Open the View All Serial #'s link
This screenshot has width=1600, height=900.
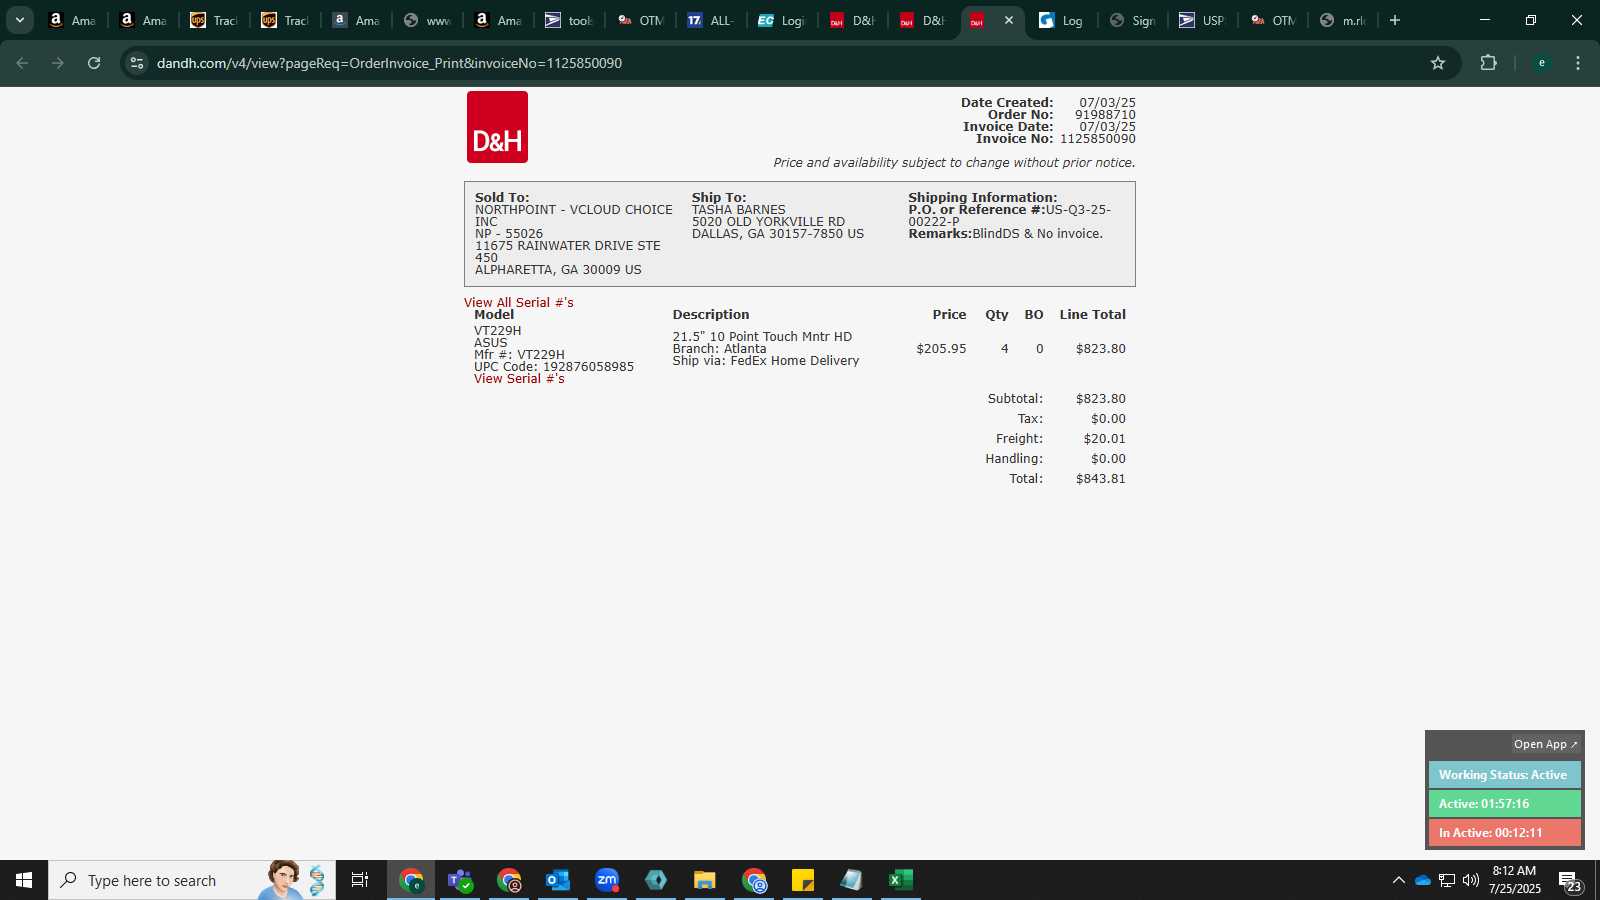(519, 303)
